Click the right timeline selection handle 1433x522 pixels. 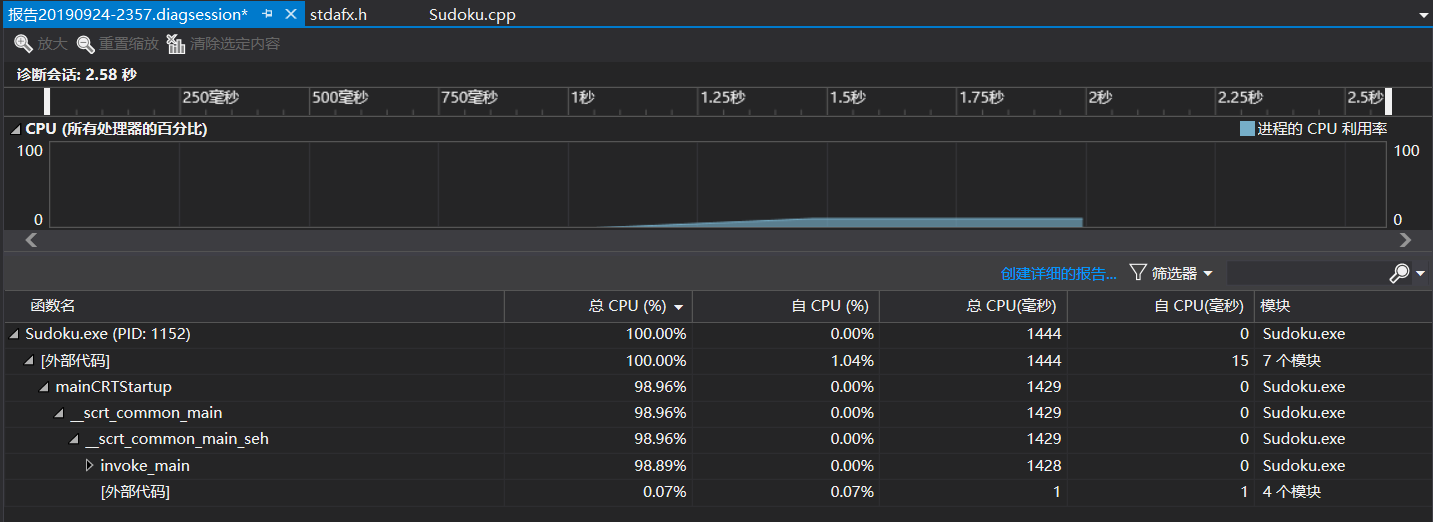[1388, 101]
